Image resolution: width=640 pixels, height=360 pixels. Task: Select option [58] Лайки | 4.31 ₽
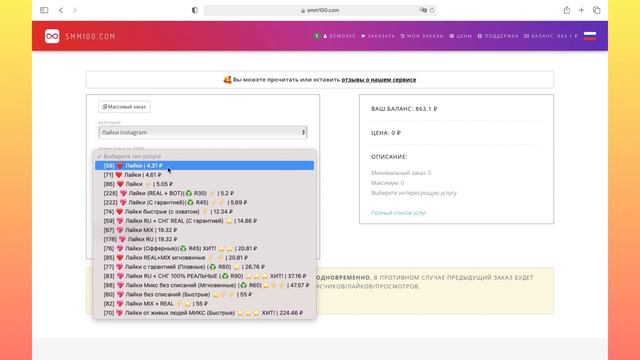click(204, 165)
